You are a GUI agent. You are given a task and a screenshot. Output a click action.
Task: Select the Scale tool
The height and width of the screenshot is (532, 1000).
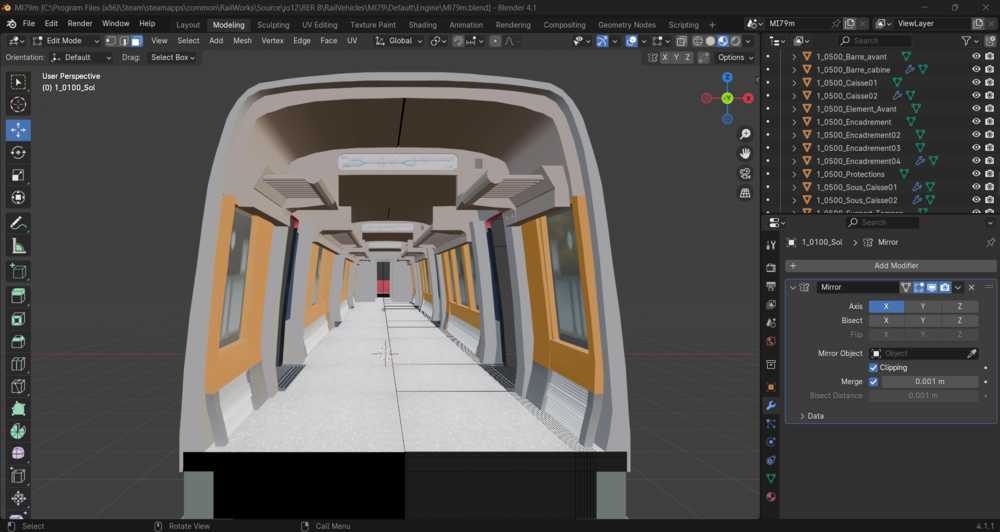pos(18,175)
